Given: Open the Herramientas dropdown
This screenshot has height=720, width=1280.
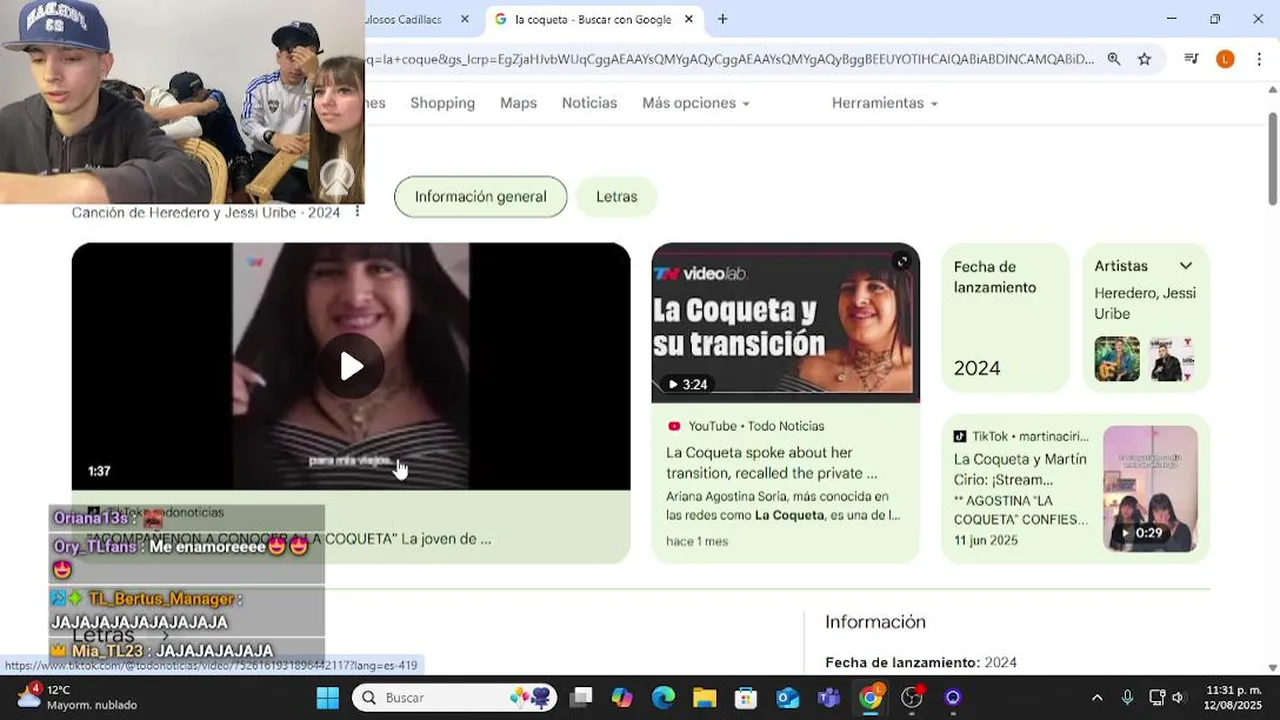Looking at the screenshot, I should pos(884,103).
